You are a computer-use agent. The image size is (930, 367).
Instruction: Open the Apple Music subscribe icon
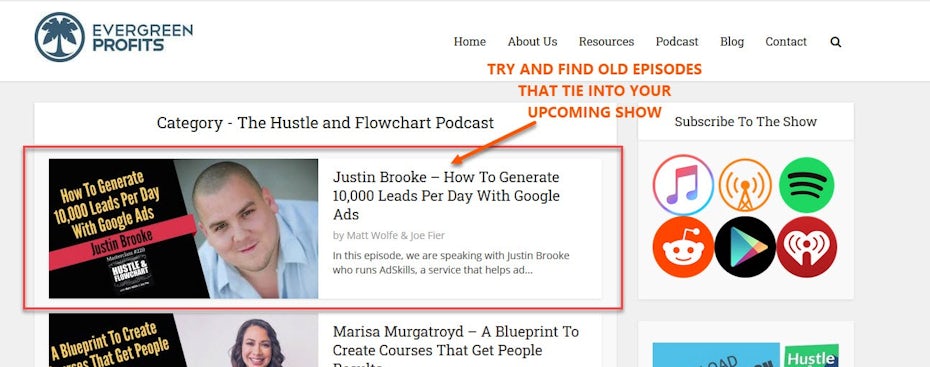683,185
